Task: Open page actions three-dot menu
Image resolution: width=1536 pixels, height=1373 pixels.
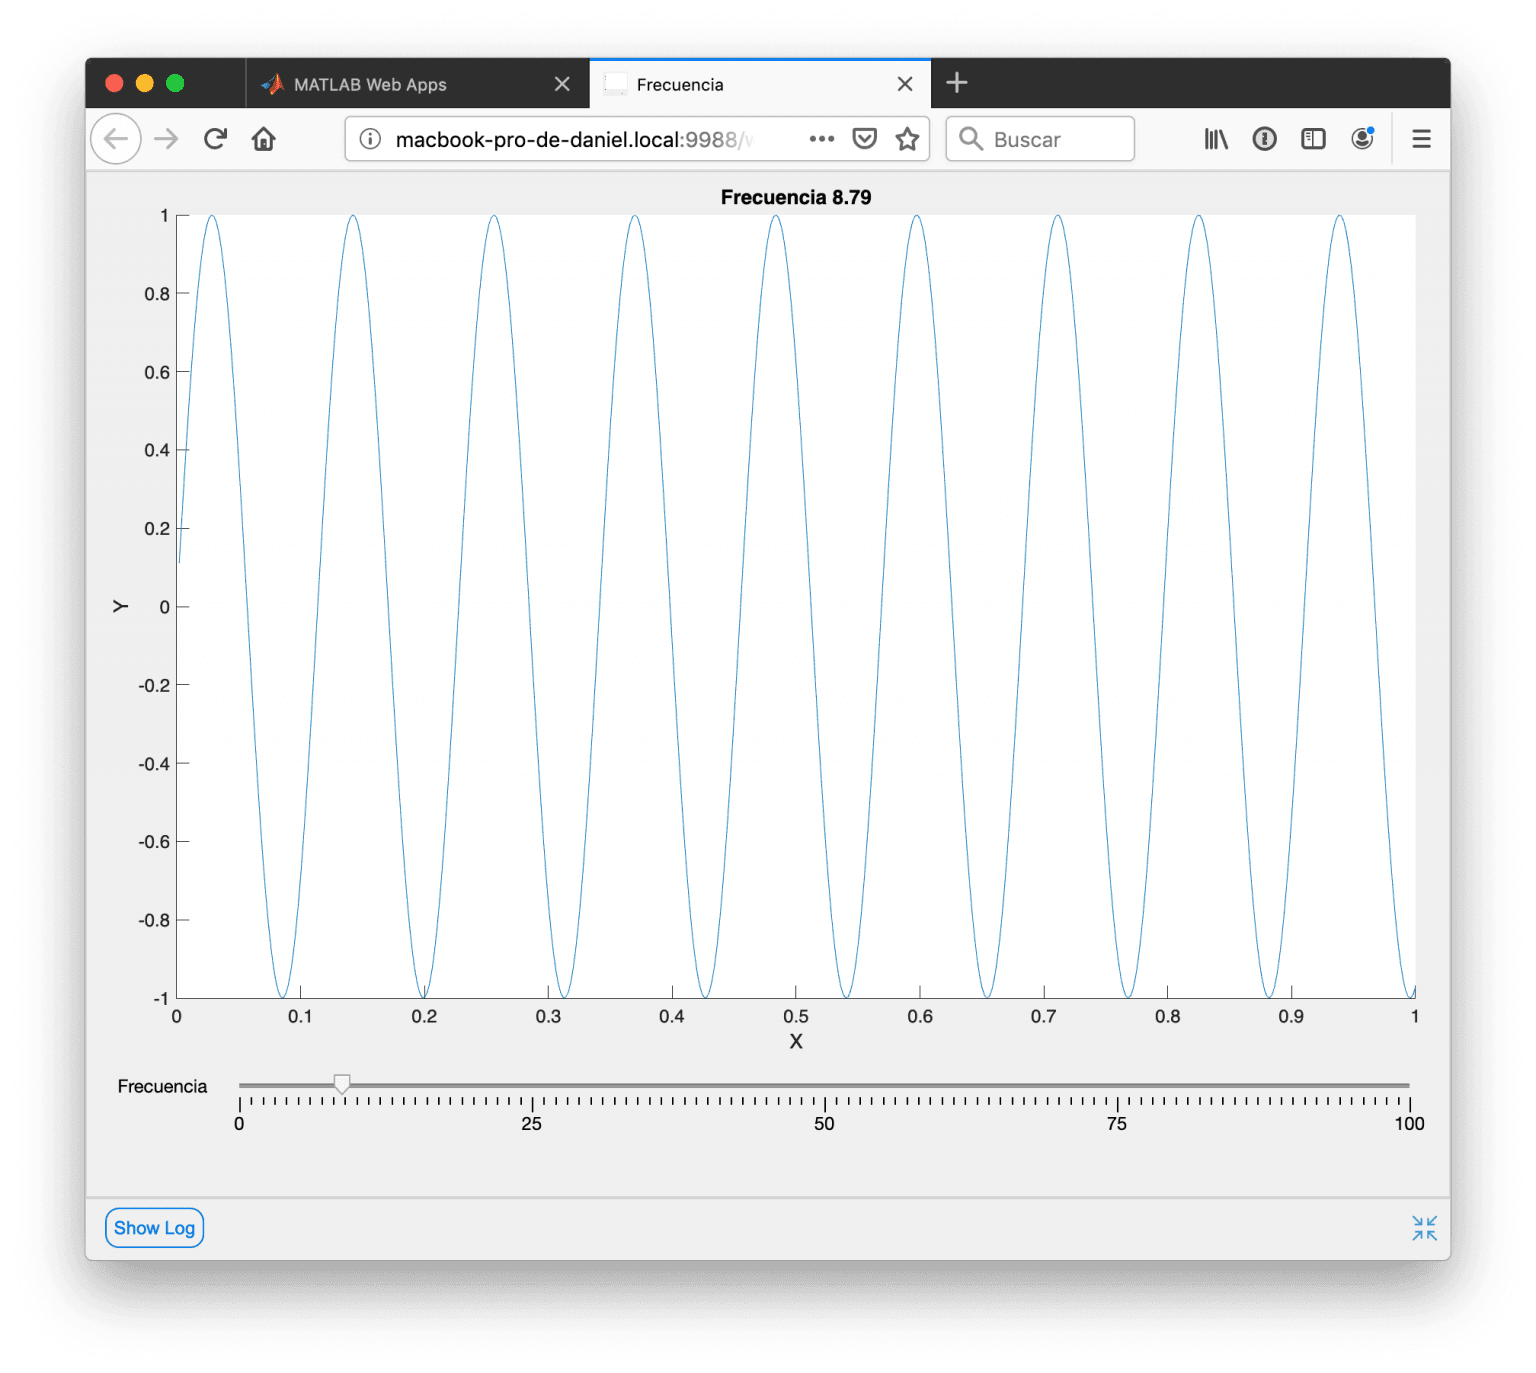Action: pos(822,139)
